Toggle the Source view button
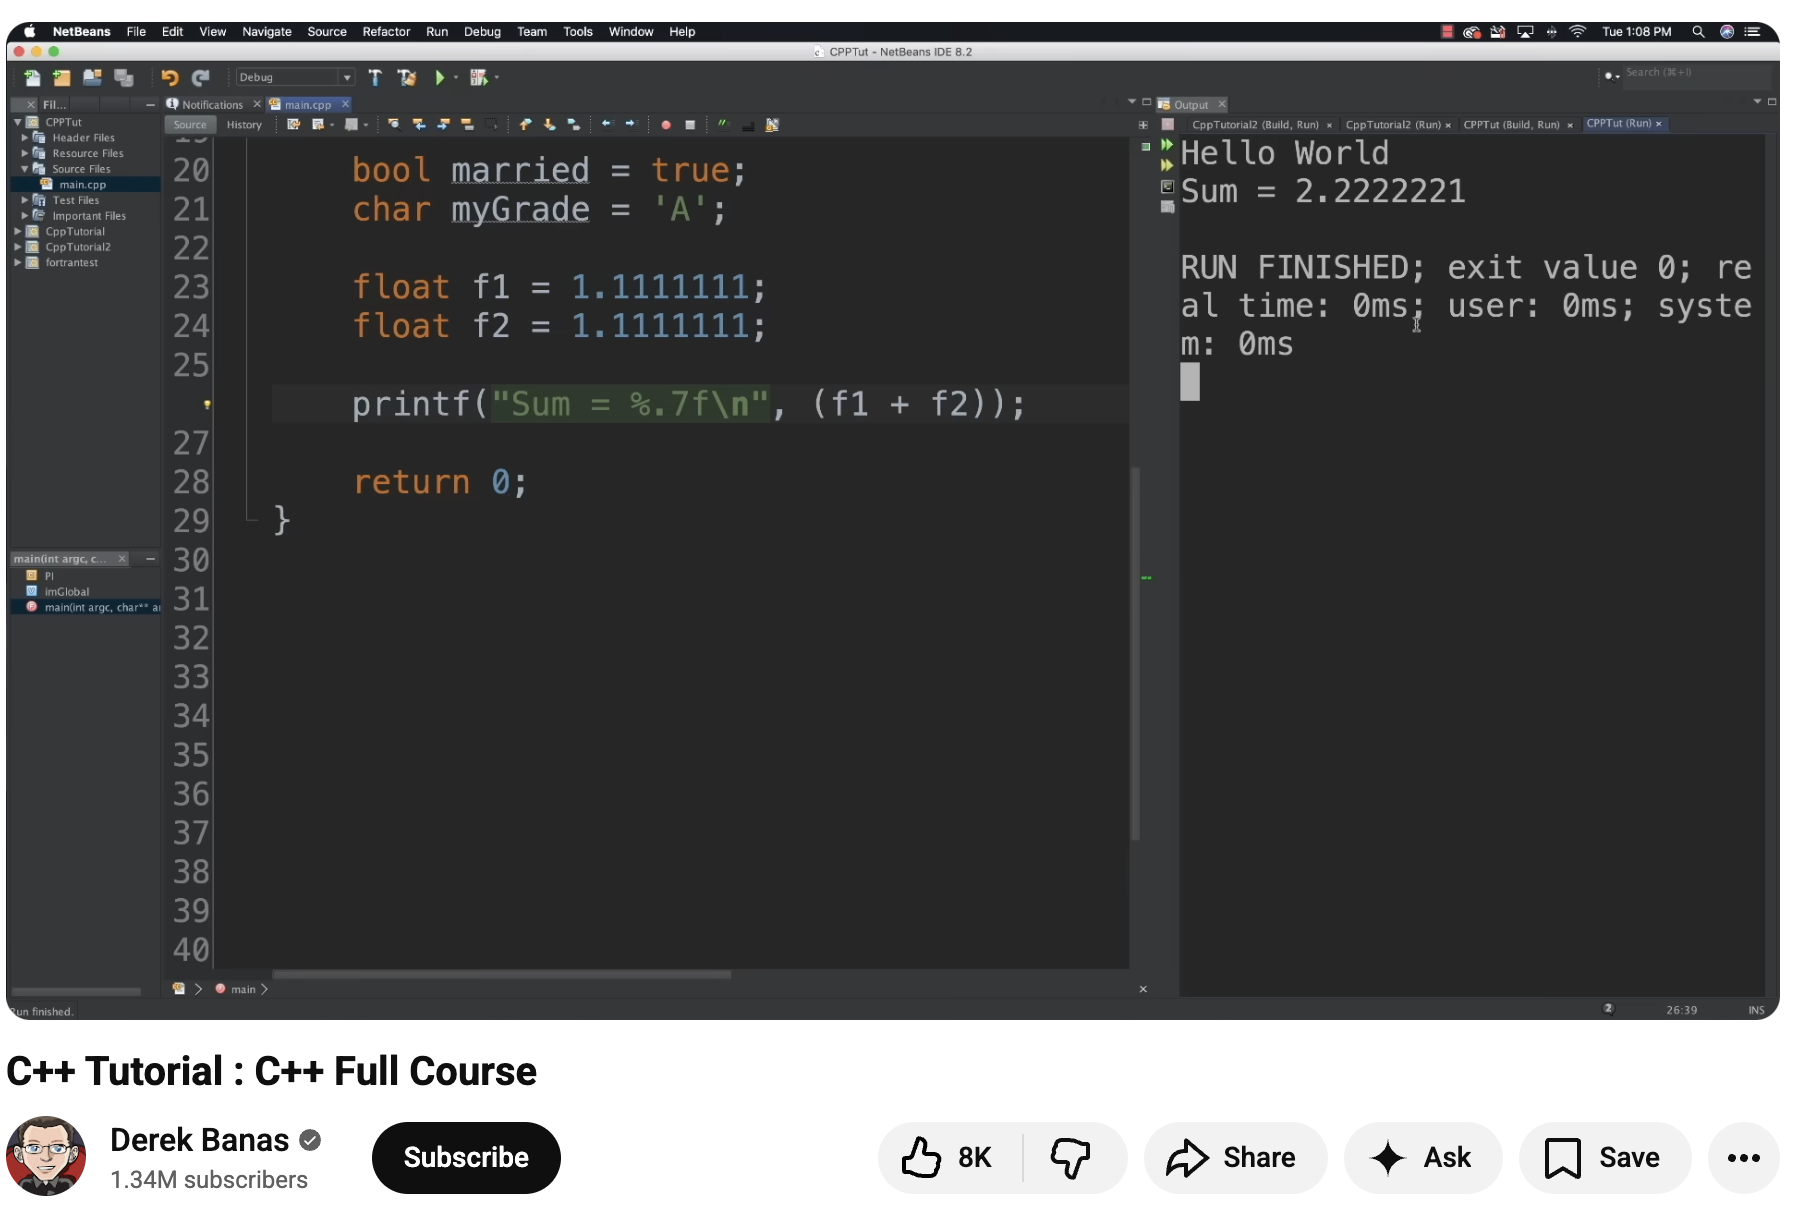The image size is (1798, 1220). (190, 125)
